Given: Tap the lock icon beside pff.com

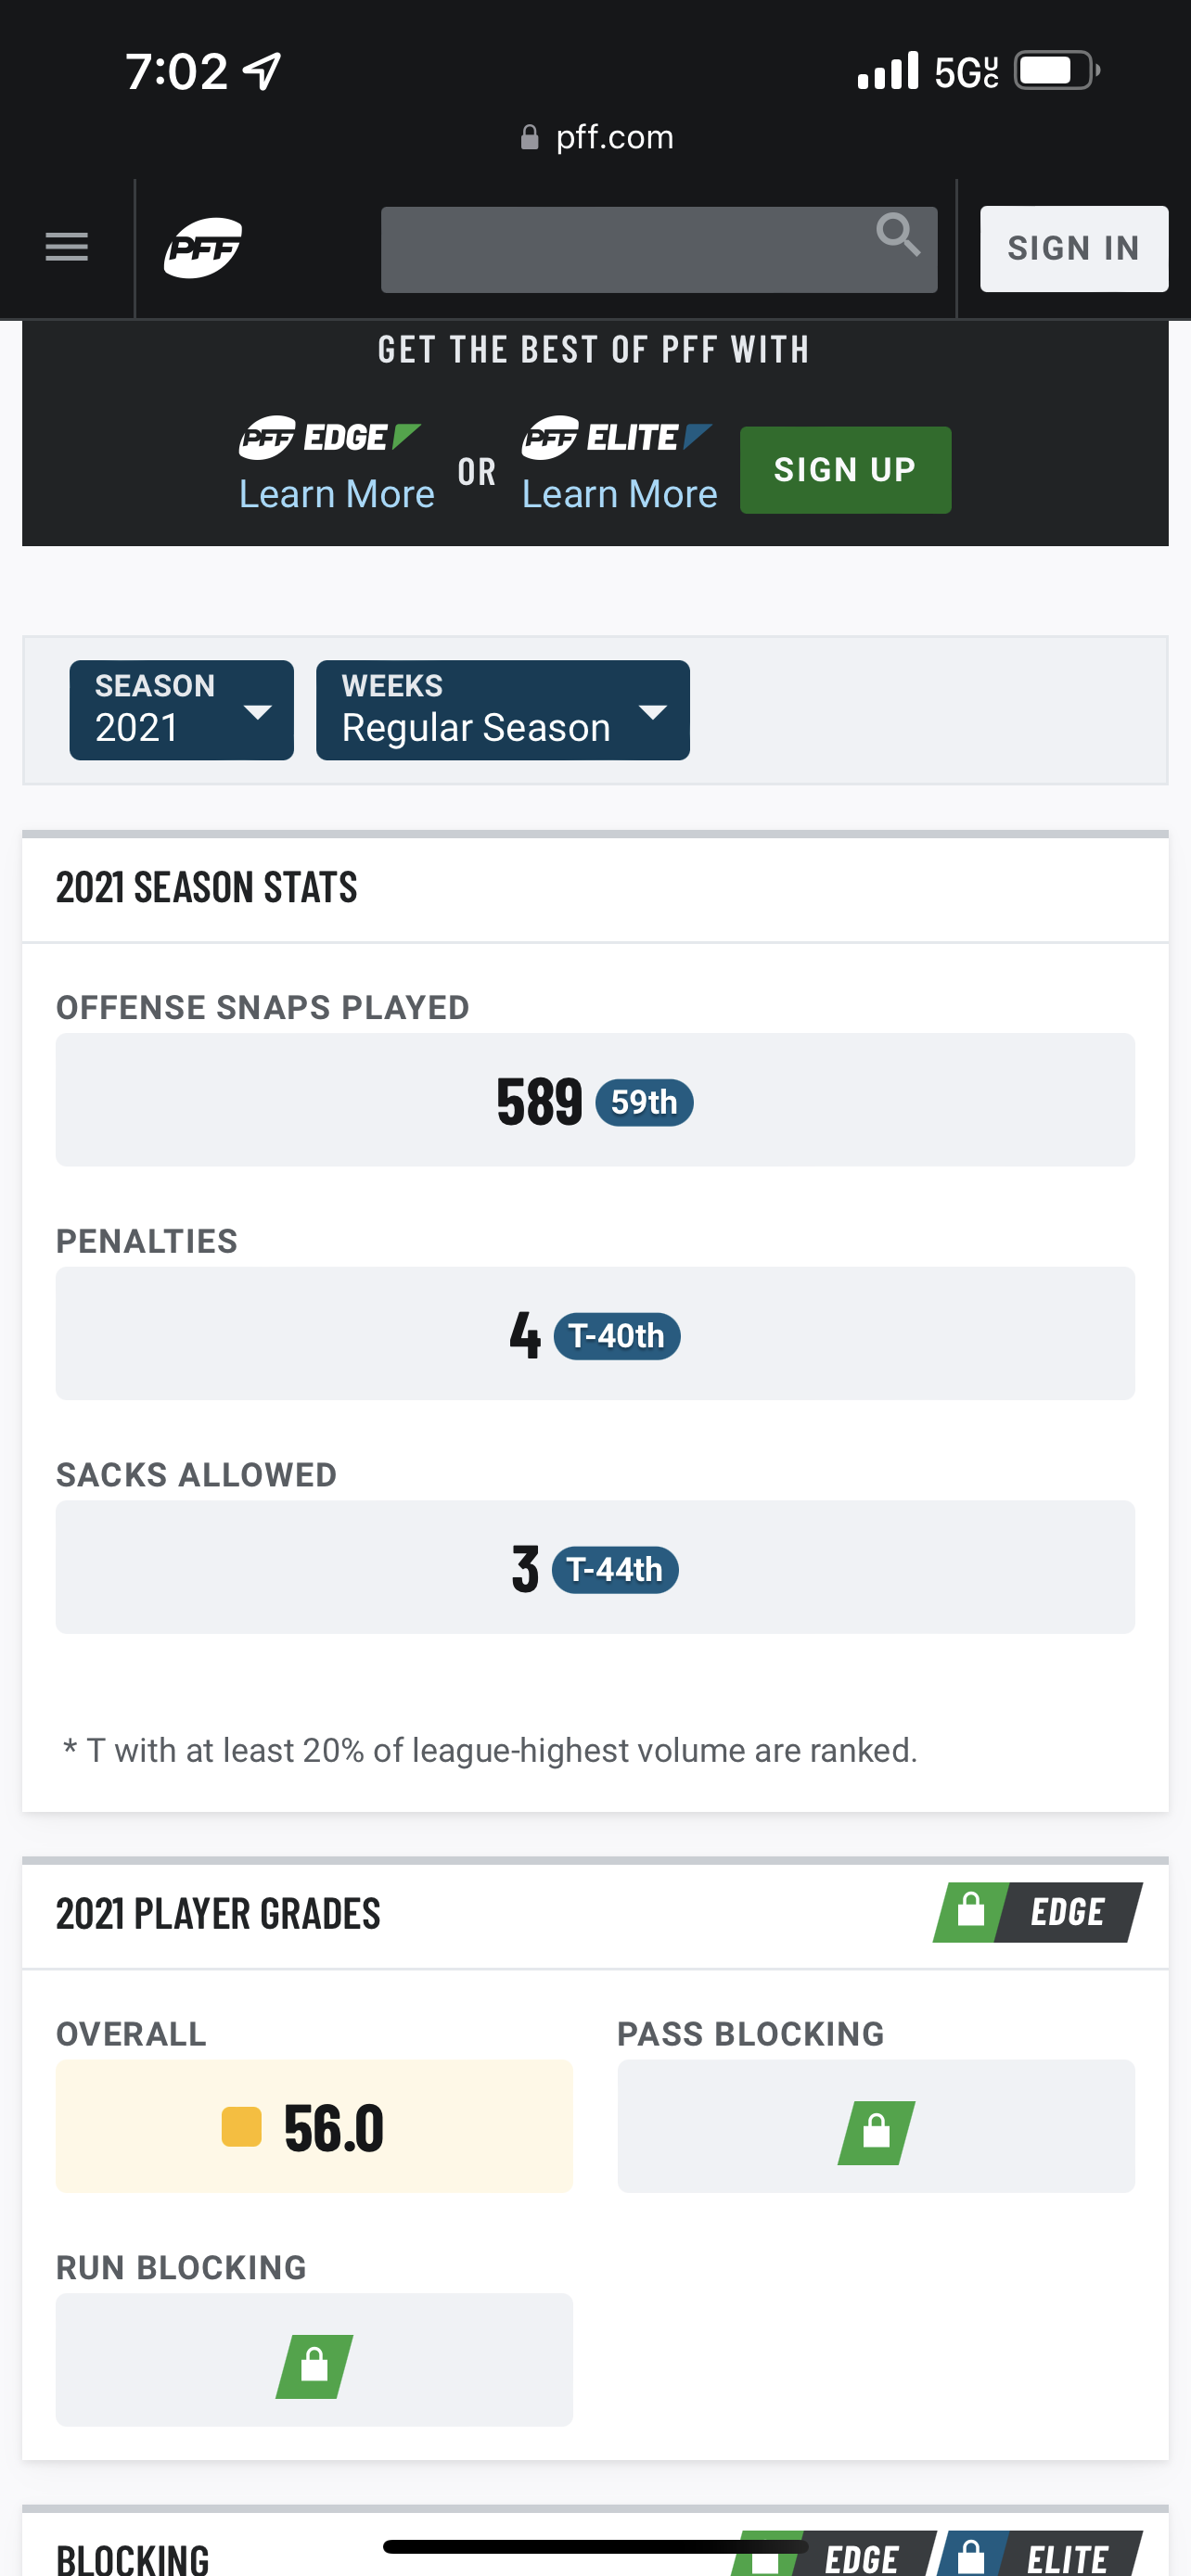Looking at the screenshot, I should coord(530,137).
